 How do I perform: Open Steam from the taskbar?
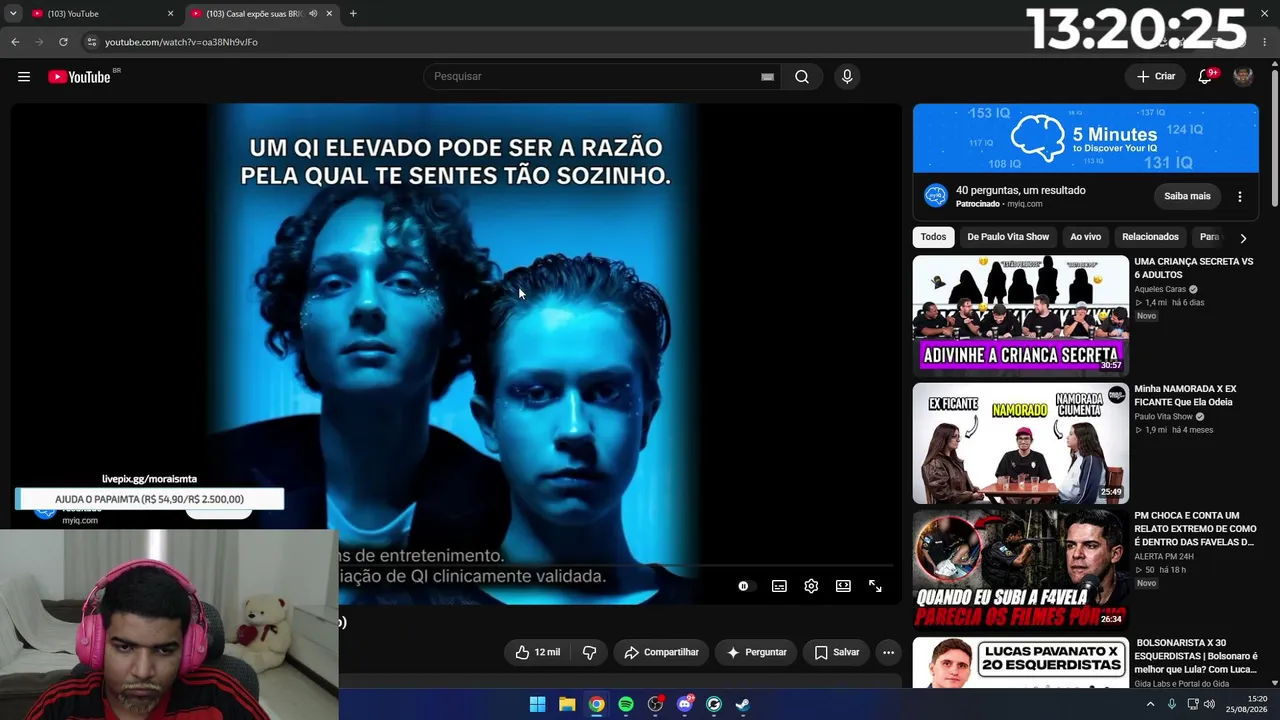click(x=743, y=704)
